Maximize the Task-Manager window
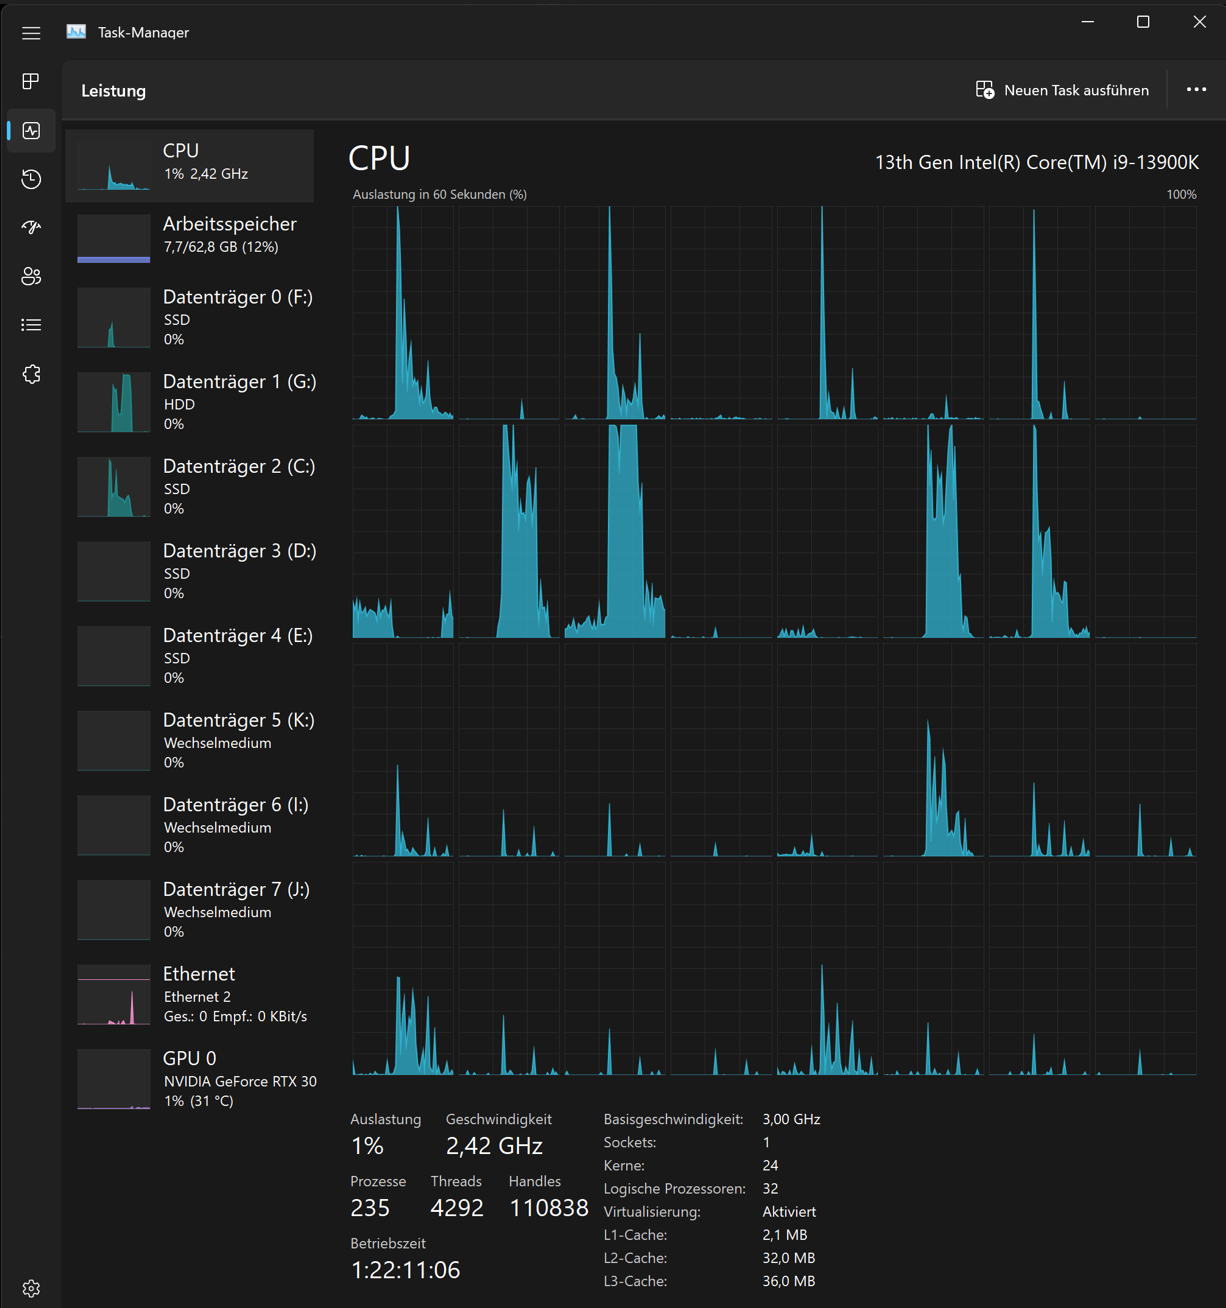The image size is (1226, 1308). click(1143, 22)
